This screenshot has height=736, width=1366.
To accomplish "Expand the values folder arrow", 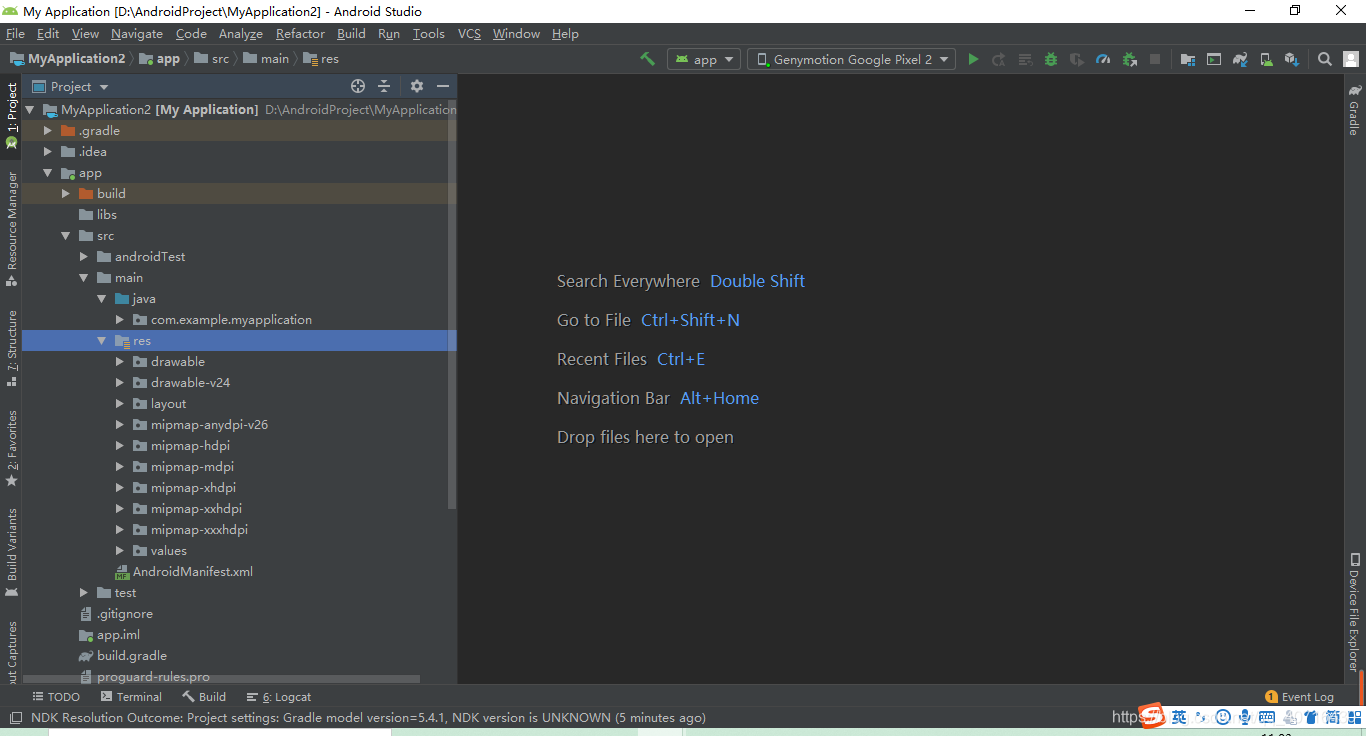I will 119,550.
